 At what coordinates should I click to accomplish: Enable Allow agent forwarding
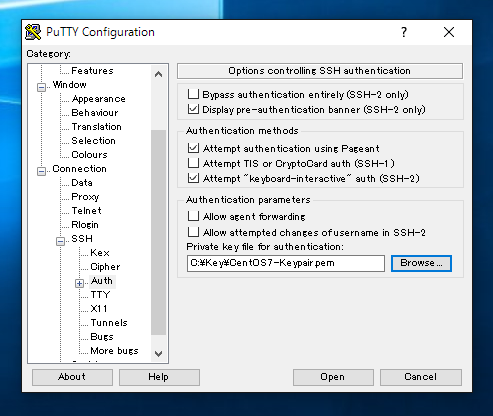[193, 216]
